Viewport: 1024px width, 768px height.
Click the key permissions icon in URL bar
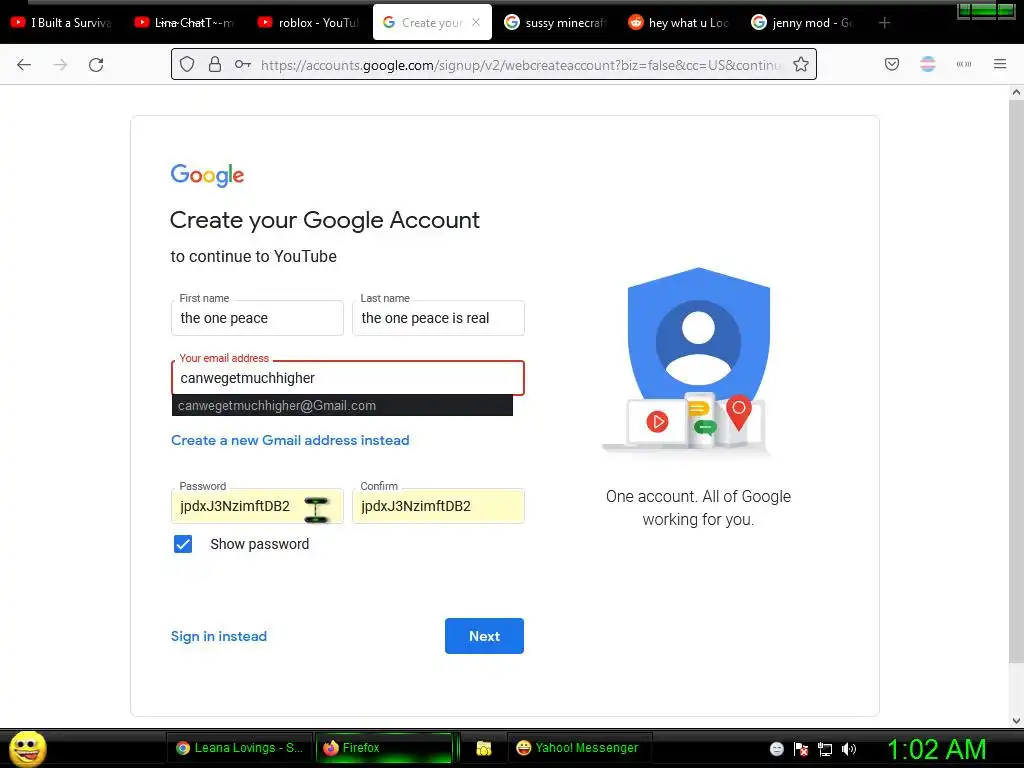point(243,64)
